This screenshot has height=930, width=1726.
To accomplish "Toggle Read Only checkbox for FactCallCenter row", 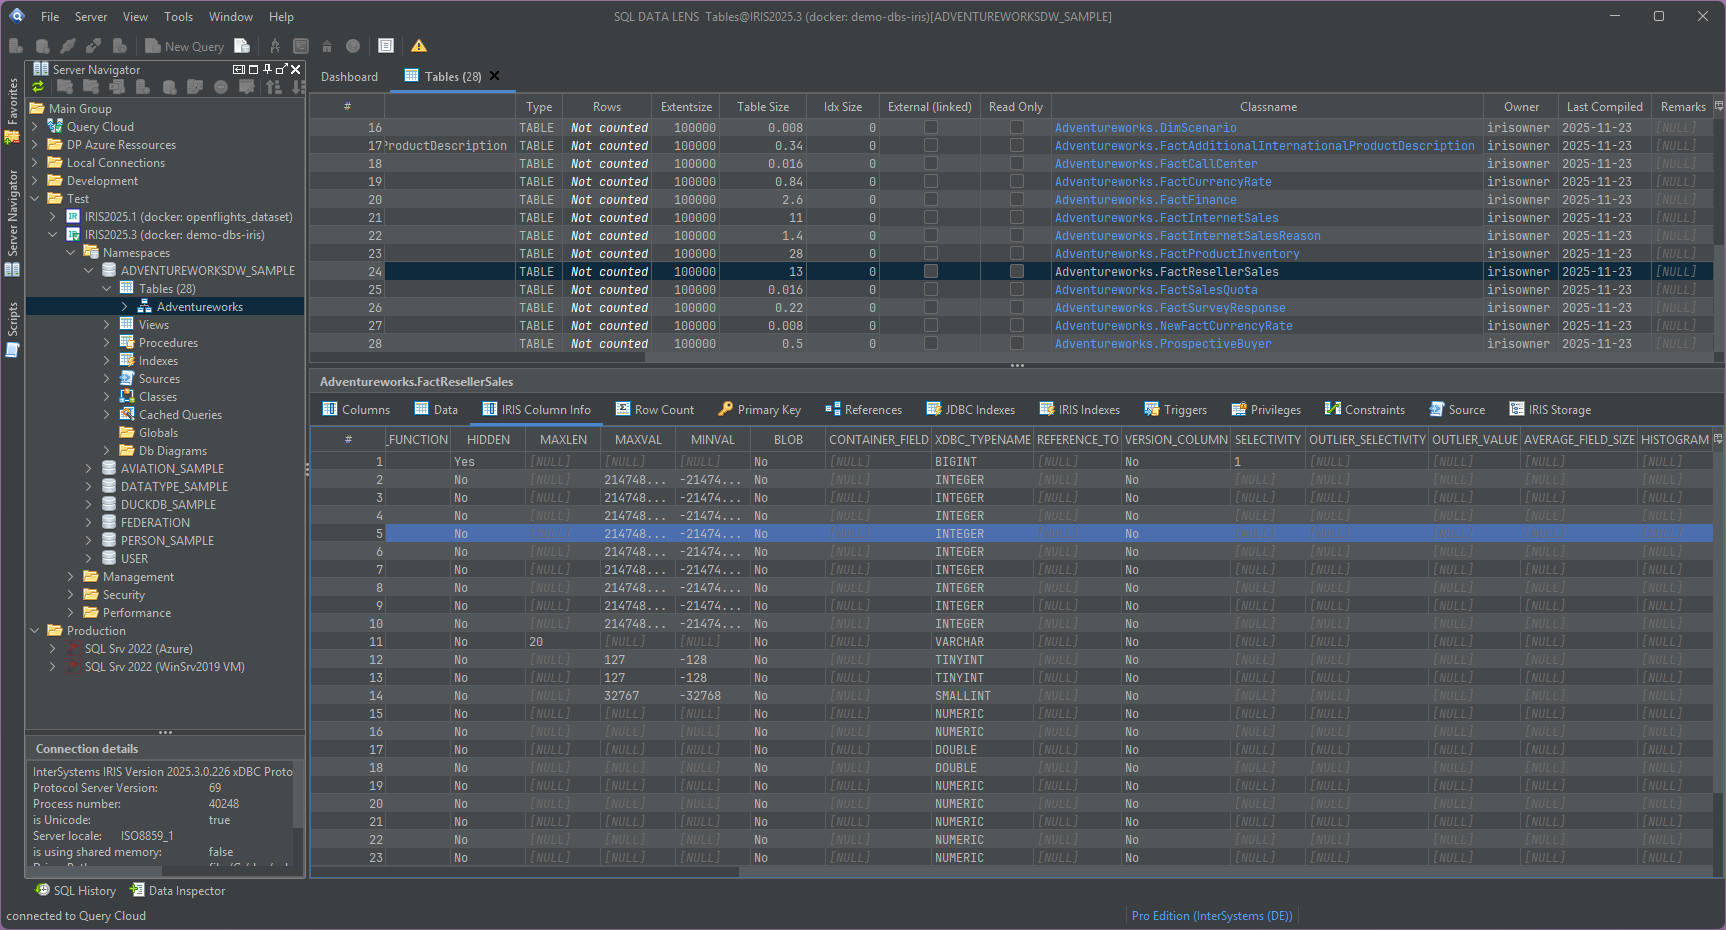I will tap(1017, 163).
